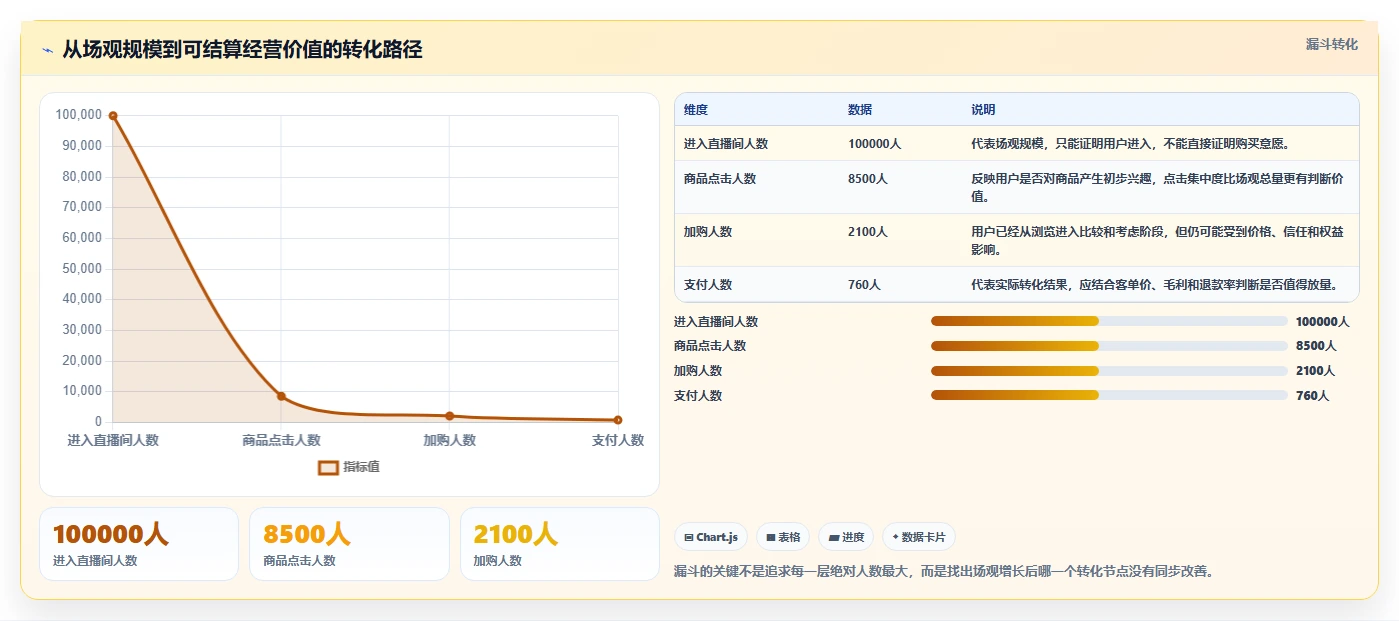
Task: Click the 8500人 value after the progress bar
Action: [1316, 346]
